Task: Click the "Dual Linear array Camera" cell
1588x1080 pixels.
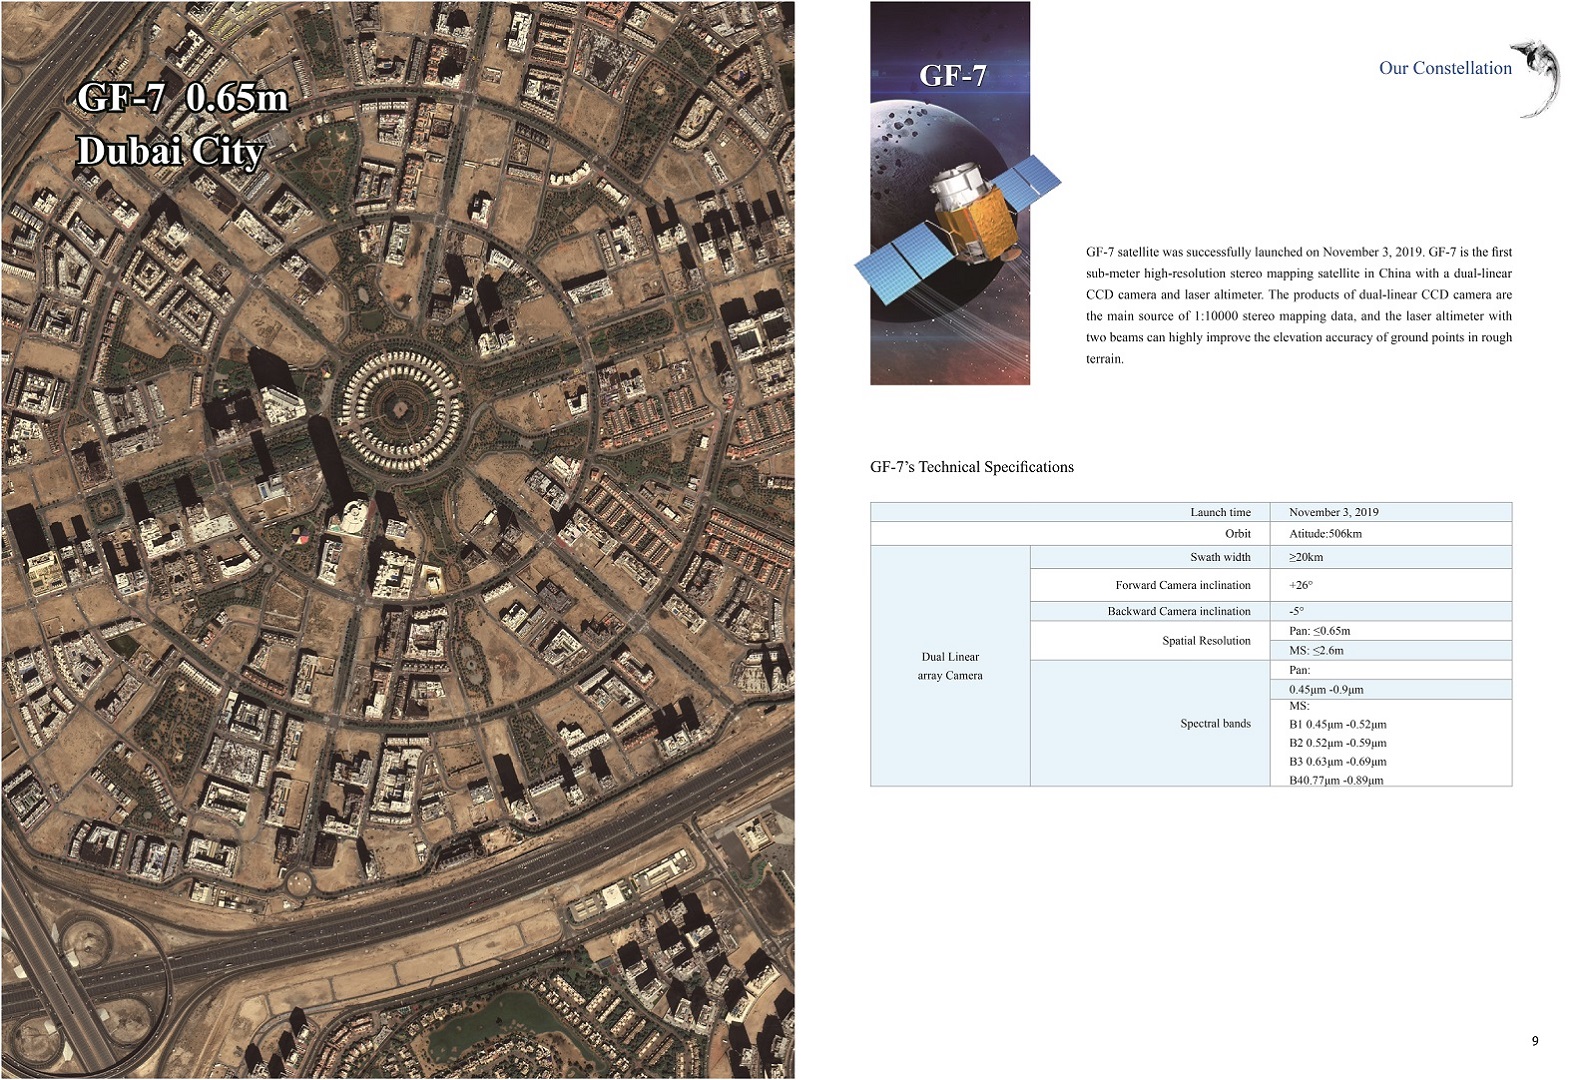Action: (x=950, y=666)
